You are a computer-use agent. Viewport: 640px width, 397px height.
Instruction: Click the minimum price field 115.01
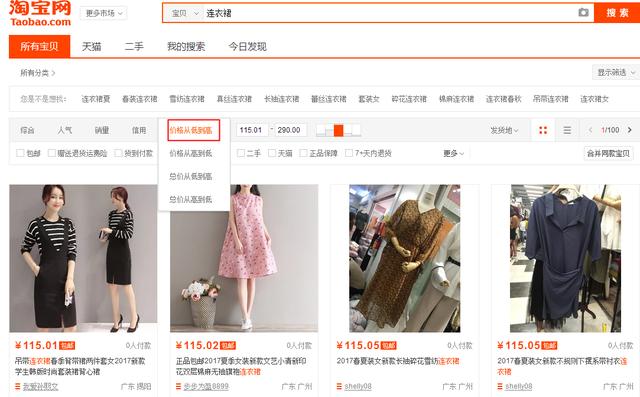click(x=252, y=130)
